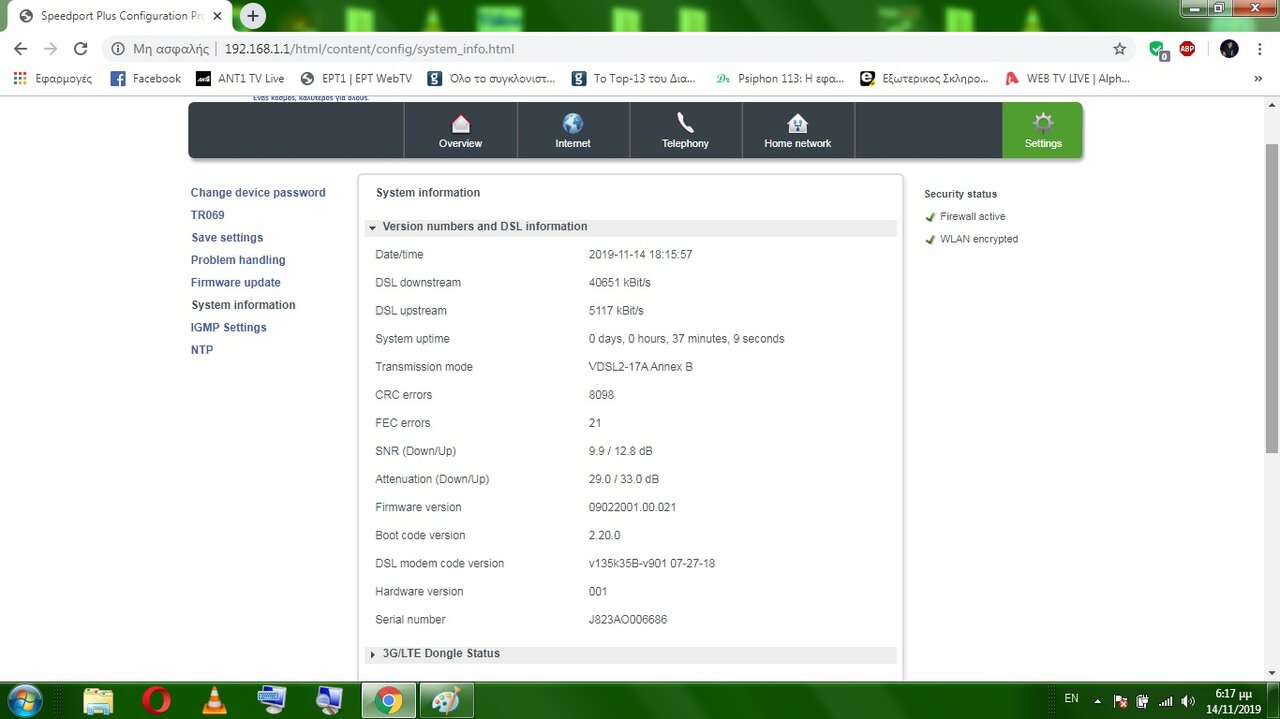Open the Overview section of the router
The width and height of the screenshot is (1280, 719).
coord(460,130)
